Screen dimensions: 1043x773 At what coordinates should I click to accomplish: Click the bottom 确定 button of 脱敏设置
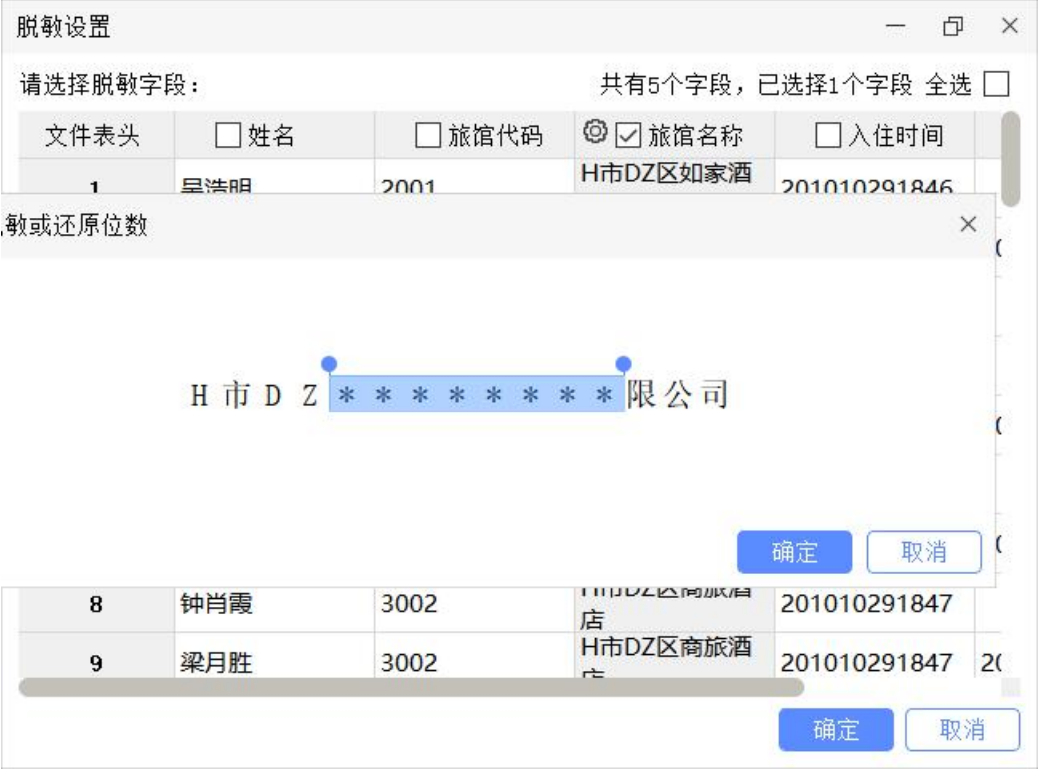[822, 730]
